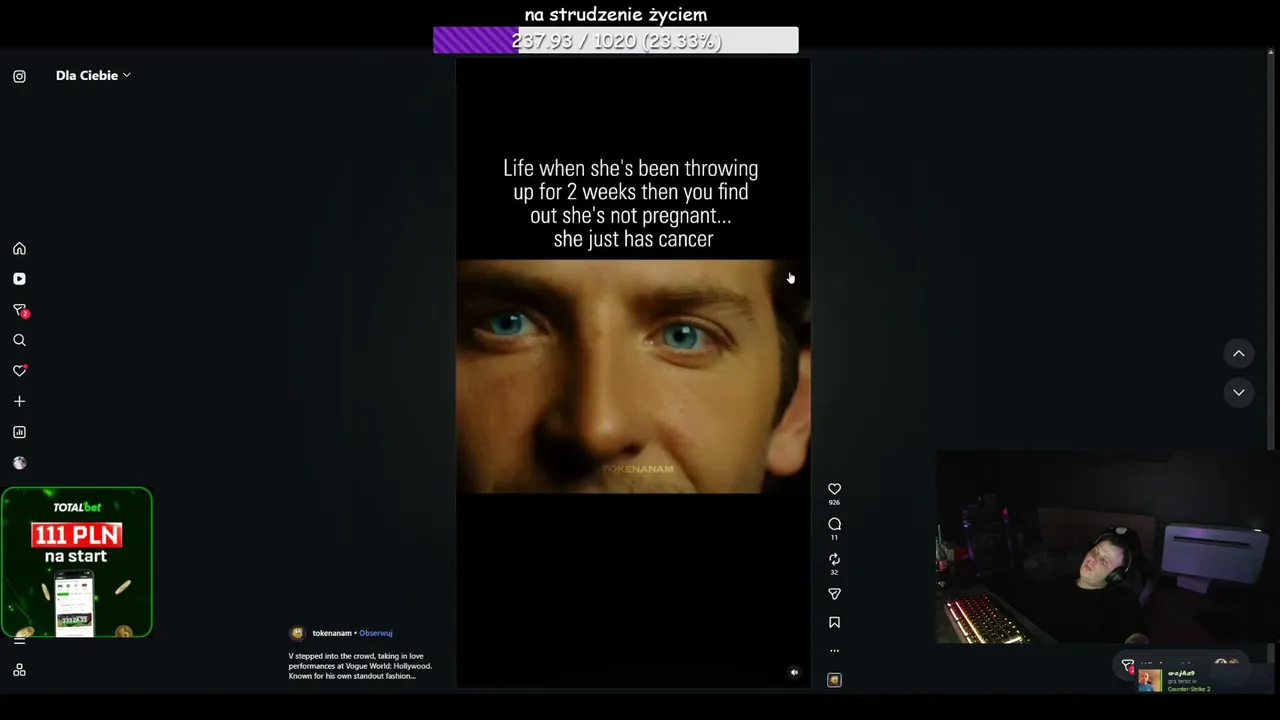The height and width of the screenshot is (720, 1280).
Task: Click the 926 likes count
Action: pos(834,503)
